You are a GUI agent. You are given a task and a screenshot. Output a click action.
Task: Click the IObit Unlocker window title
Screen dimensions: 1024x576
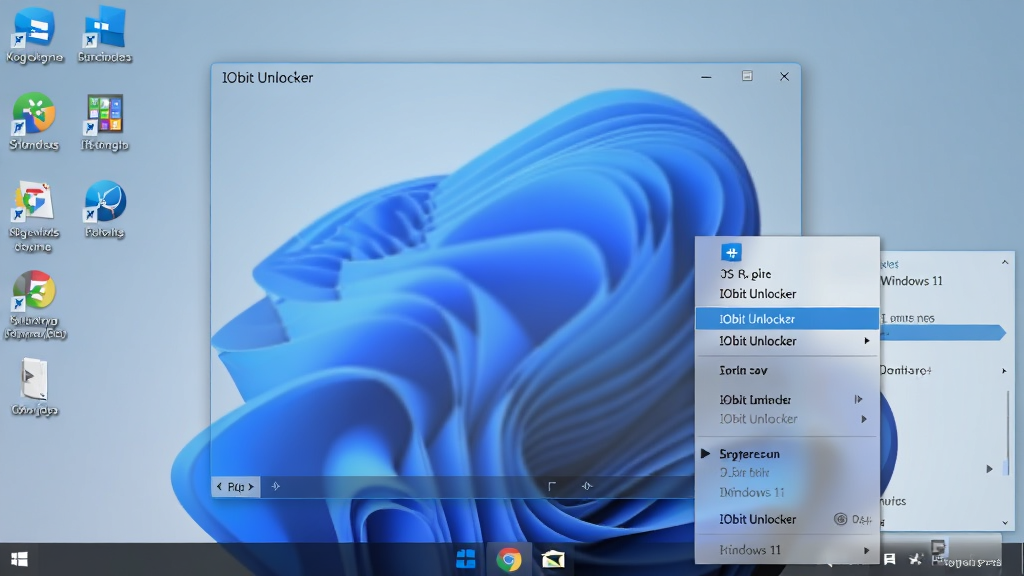click(267, 78)
